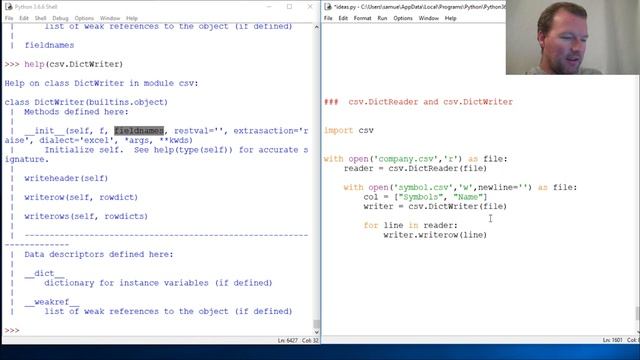This screenshot has width=640, height=360.
Task: Click 'writerow(self, rowdict)' in shell output
Action: (81, 197)
